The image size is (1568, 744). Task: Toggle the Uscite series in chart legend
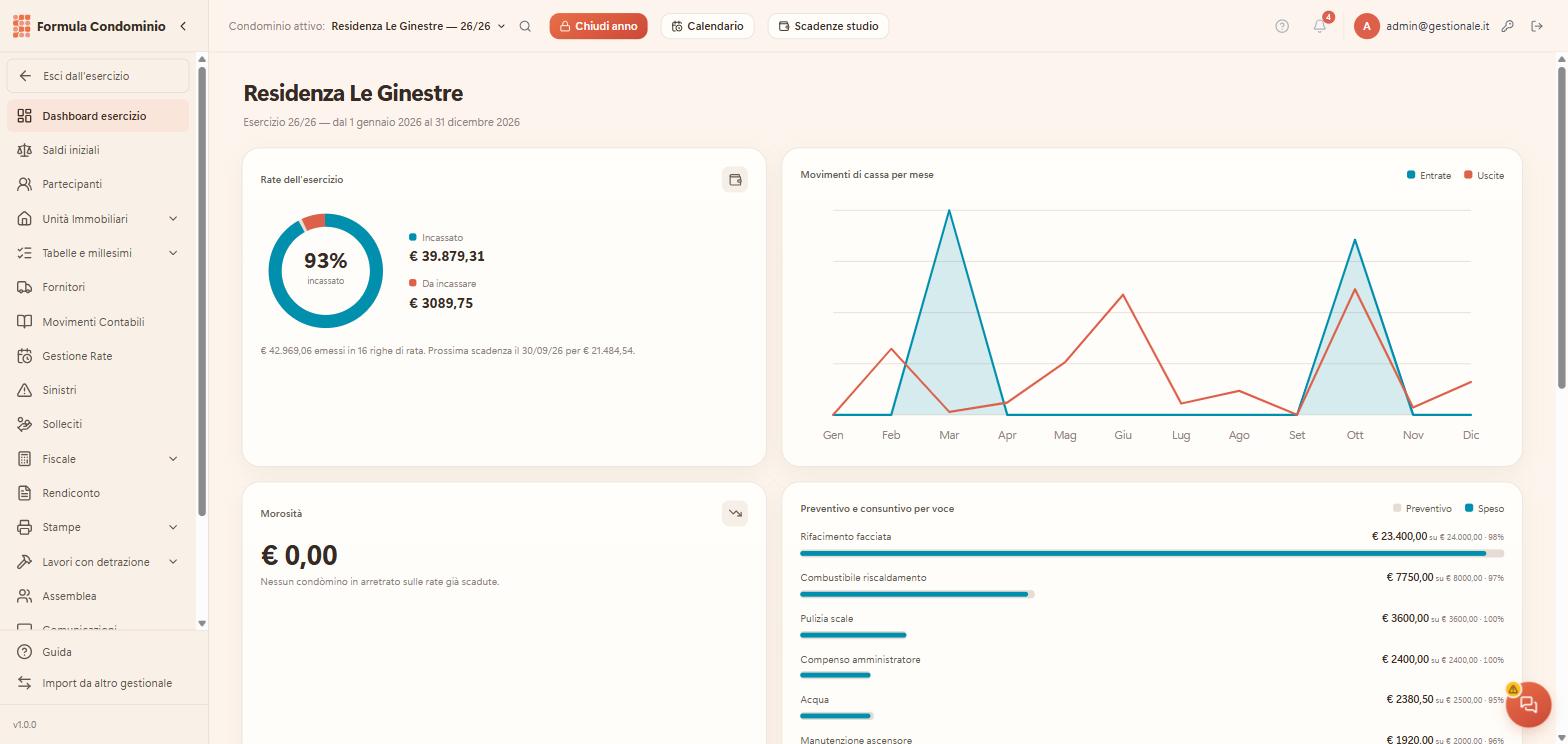click(1484, 175)
